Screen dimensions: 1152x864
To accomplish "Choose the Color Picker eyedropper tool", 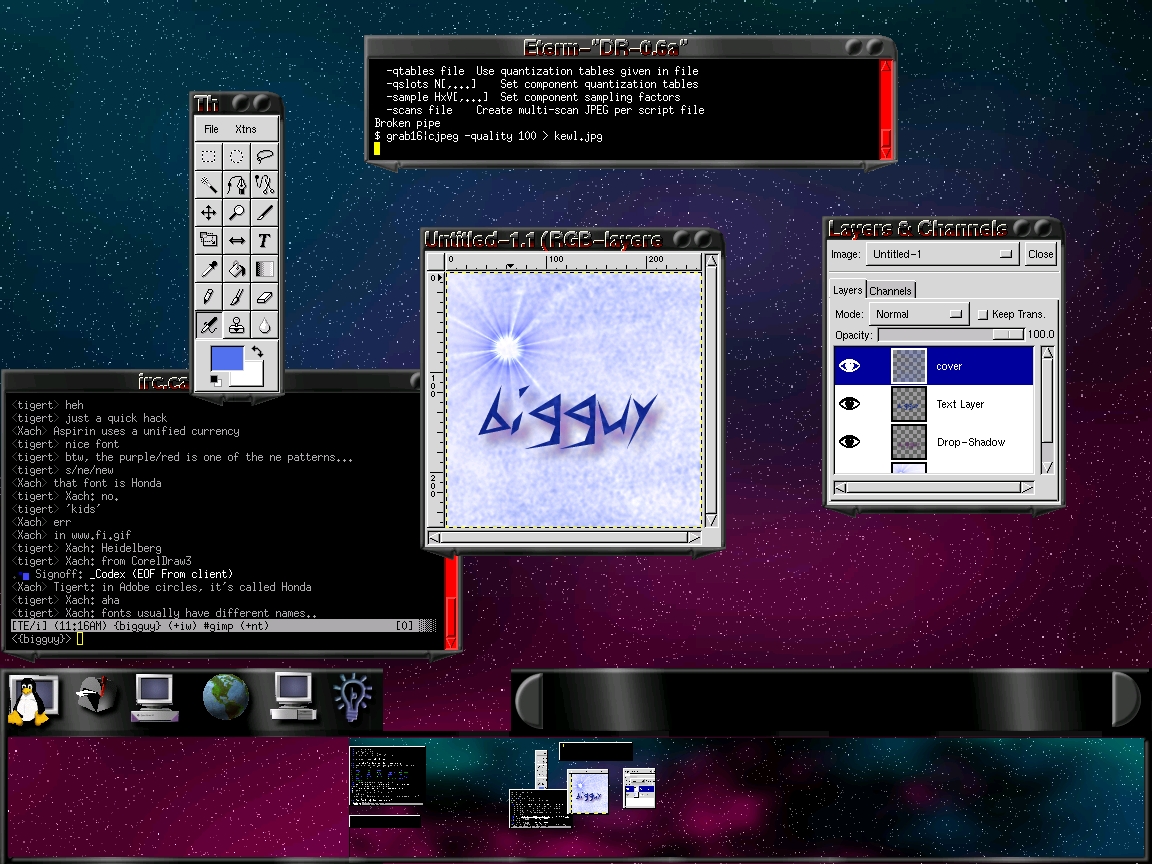I will tap(208, 269).
